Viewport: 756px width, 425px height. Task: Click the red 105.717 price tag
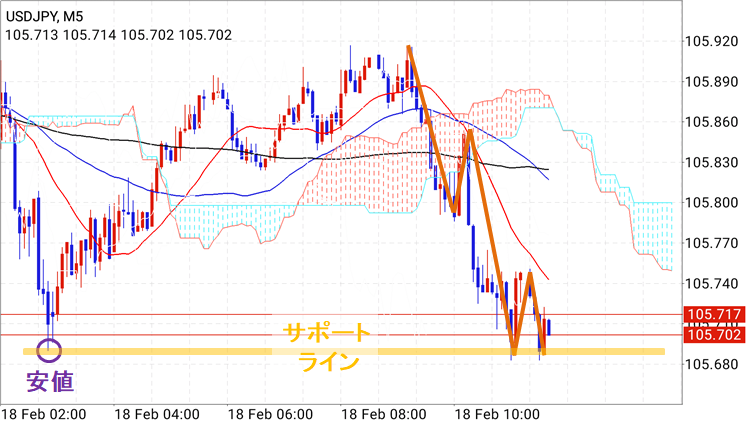pyautogui.click(x=714, y=315)
